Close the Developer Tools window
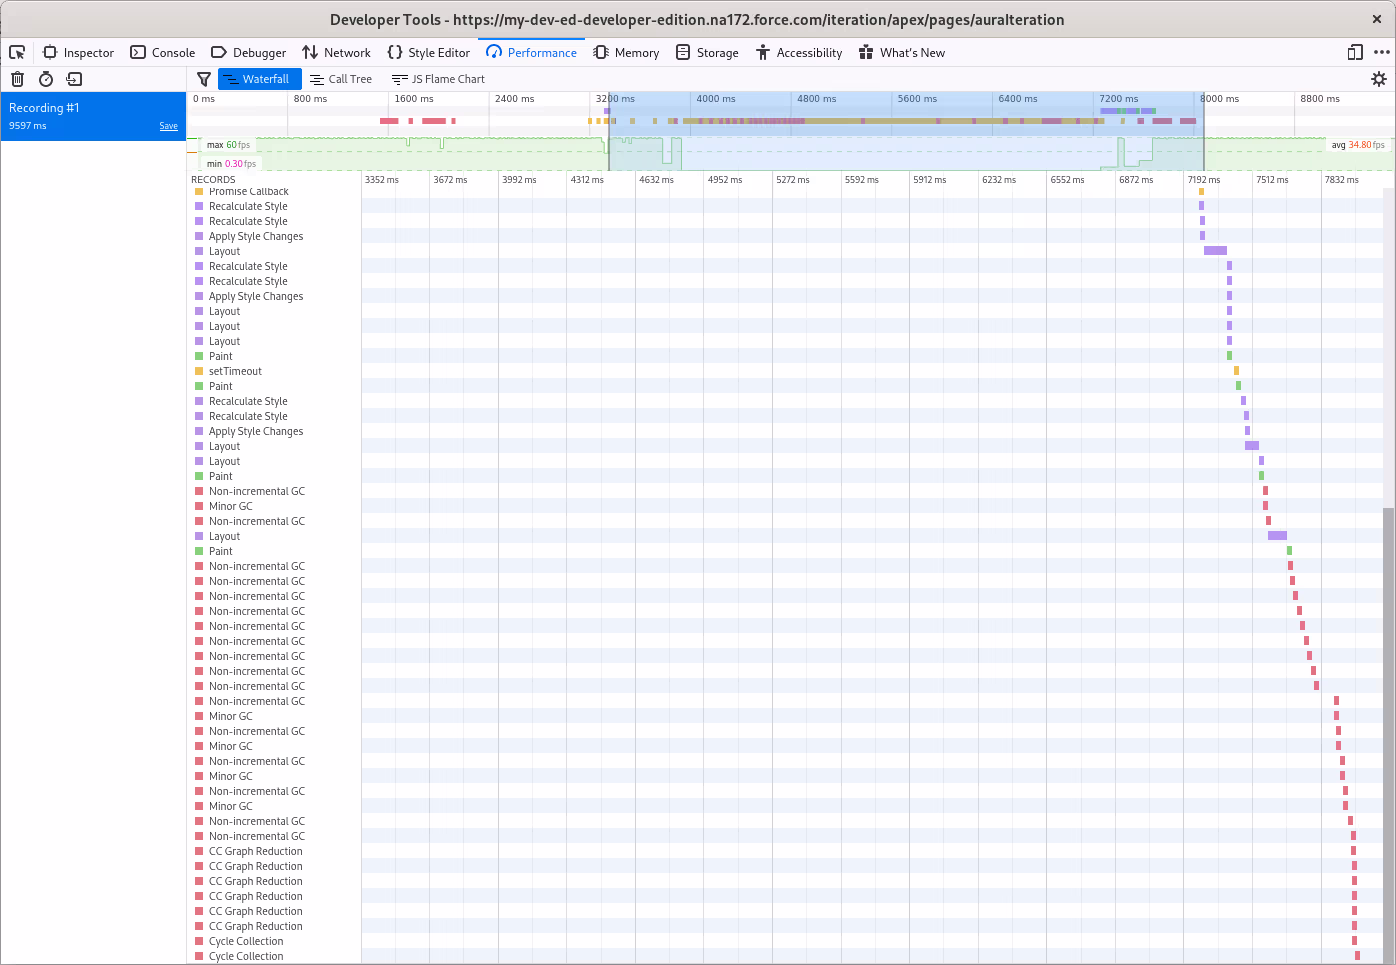Screen dimensions: 1396x965 tap(1376, 19)
